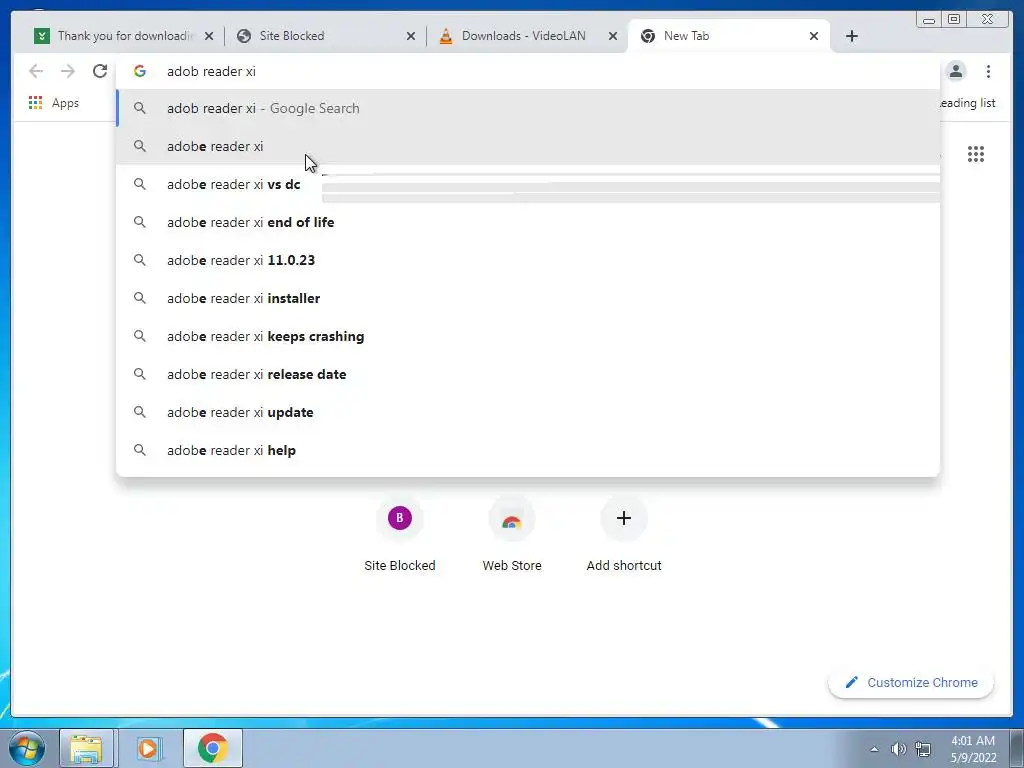Open the Reading list
1024x768 pixels.
(968, 103)
